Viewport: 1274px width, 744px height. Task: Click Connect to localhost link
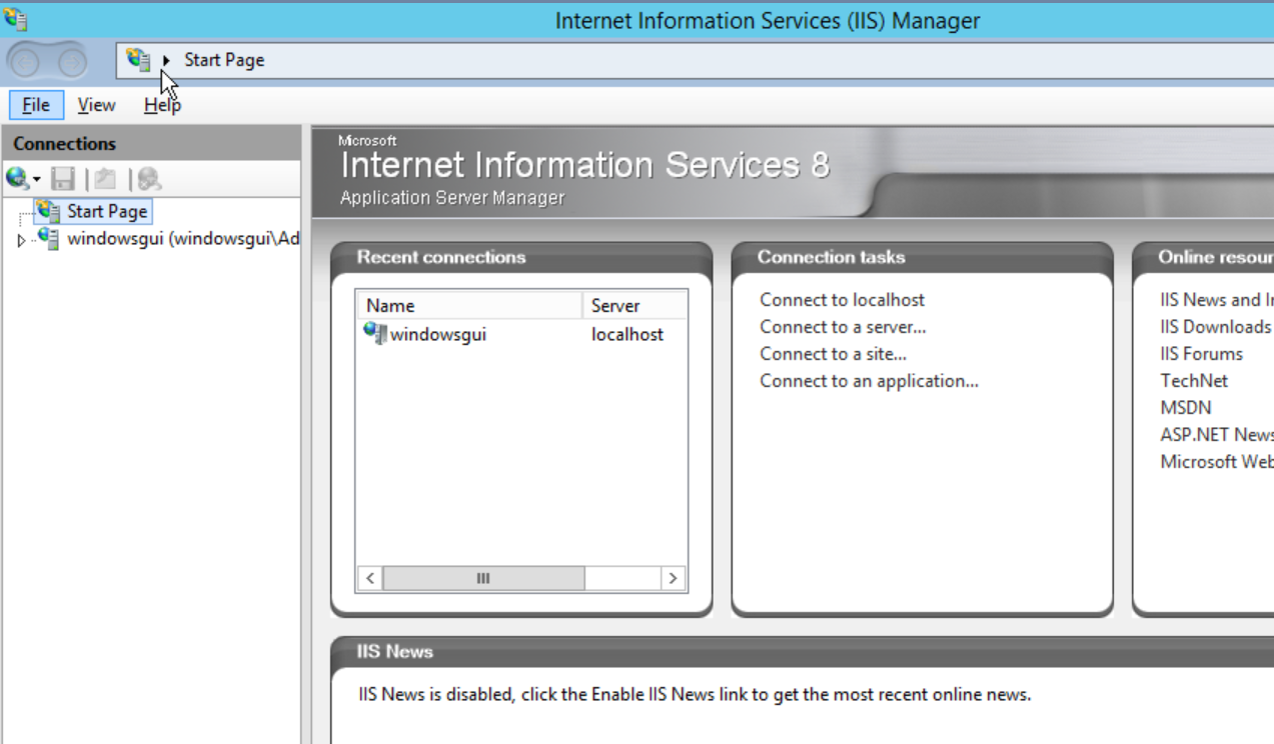click(x=842, y=300)
